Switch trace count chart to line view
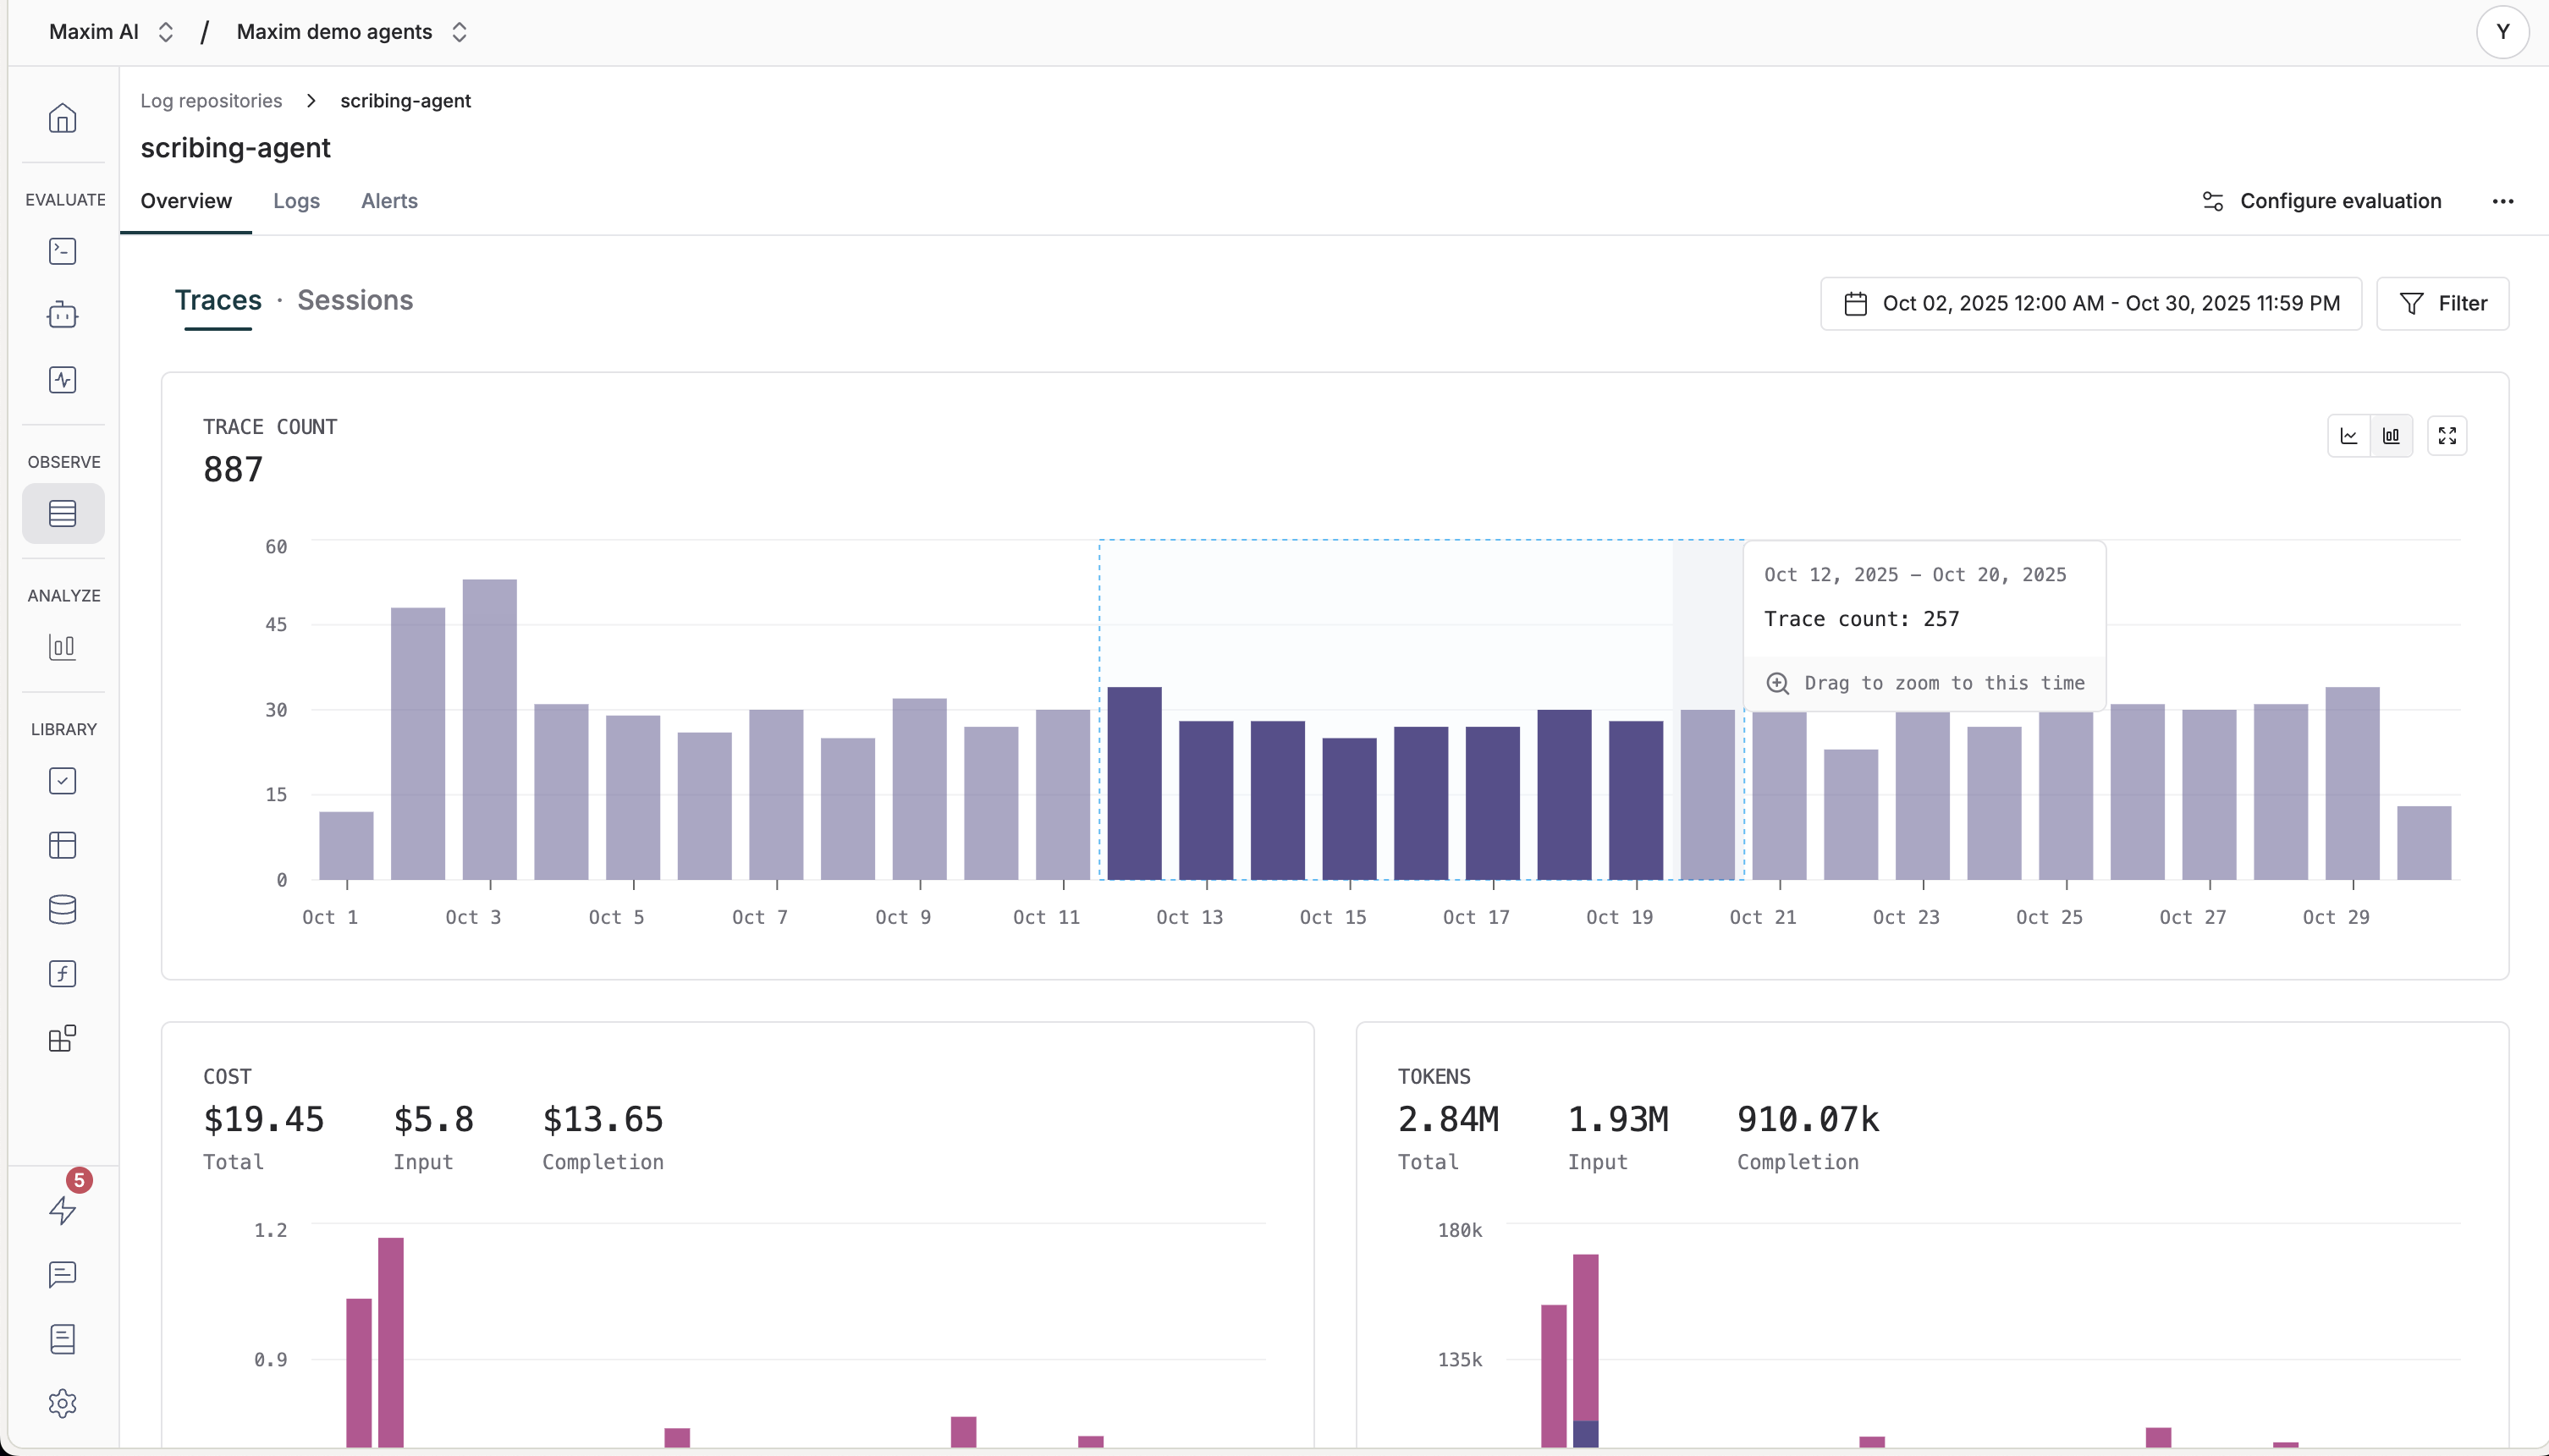 (2348, 435)
